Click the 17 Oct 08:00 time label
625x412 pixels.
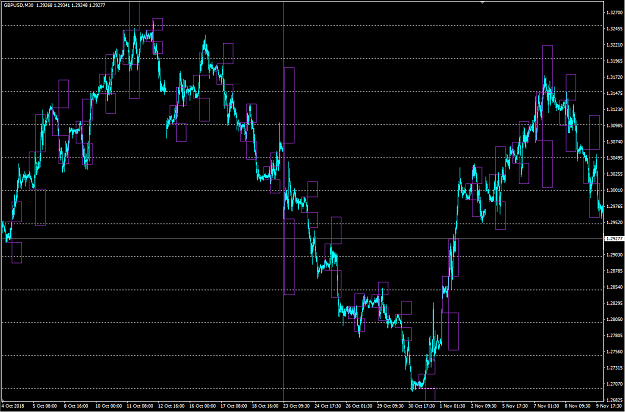[x=232, y=406]
